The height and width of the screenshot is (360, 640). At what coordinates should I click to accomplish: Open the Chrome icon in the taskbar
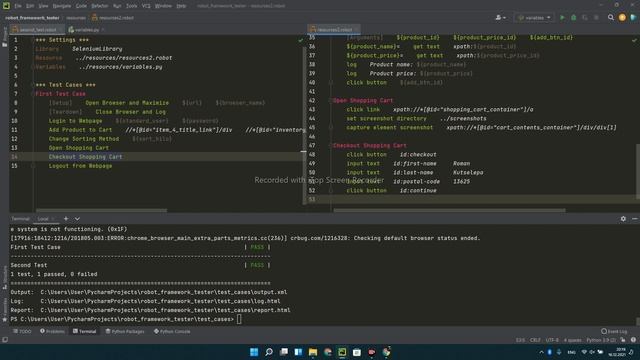pyautogui.click(x=386, y=352)
